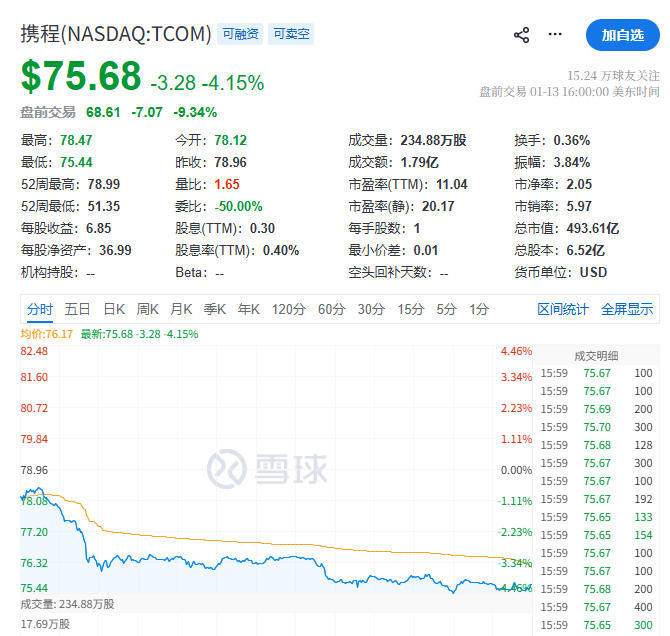
Task: Open the 周K chart tab
Action: [x=147, y=309]
